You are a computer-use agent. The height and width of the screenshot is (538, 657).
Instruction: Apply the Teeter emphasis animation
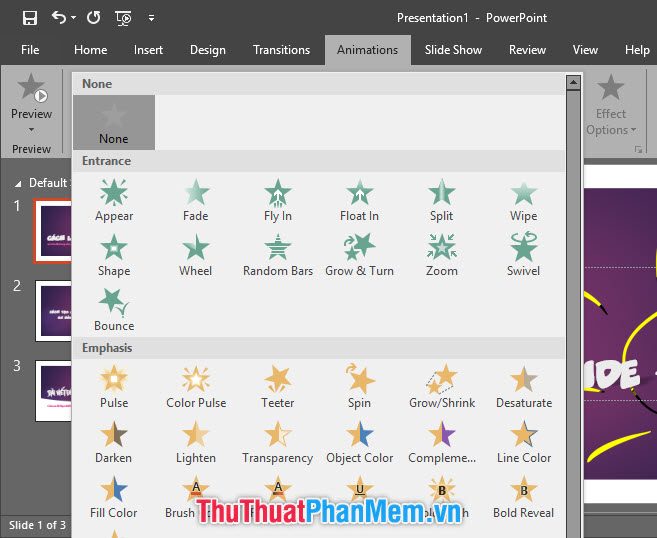(278, 386)
